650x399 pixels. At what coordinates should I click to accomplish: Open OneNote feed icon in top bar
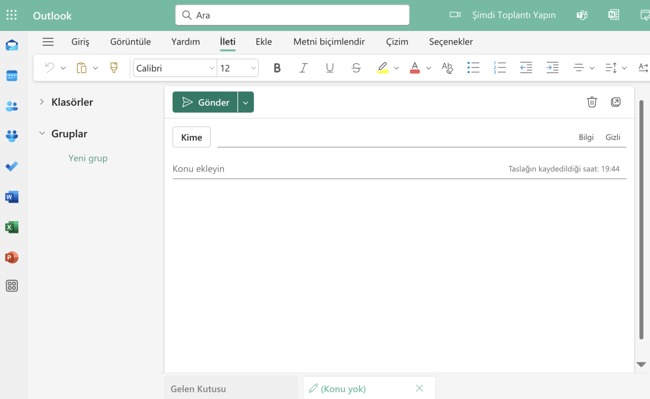(614, 15)
